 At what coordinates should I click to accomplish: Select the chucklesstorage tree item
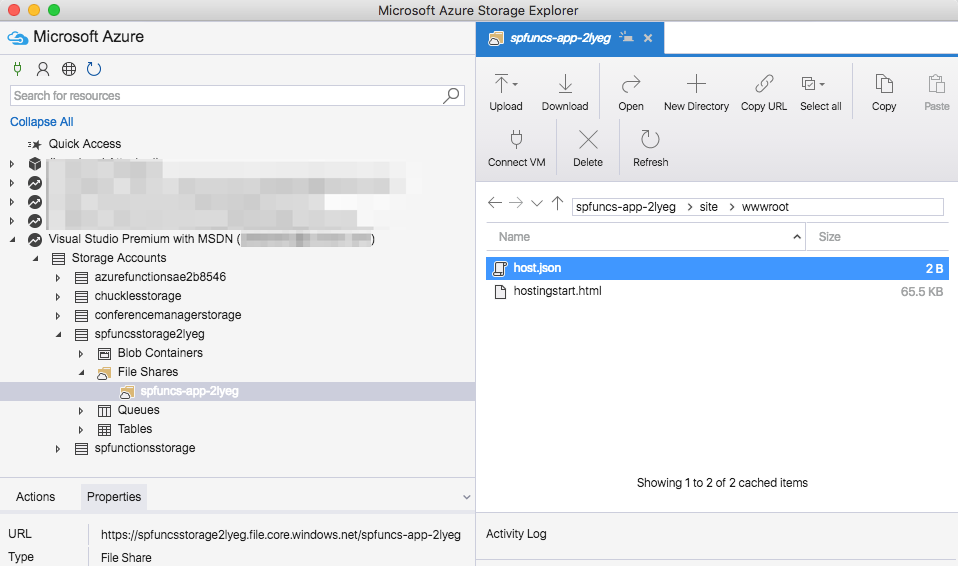pyautogui.click(x=138, y=296)
